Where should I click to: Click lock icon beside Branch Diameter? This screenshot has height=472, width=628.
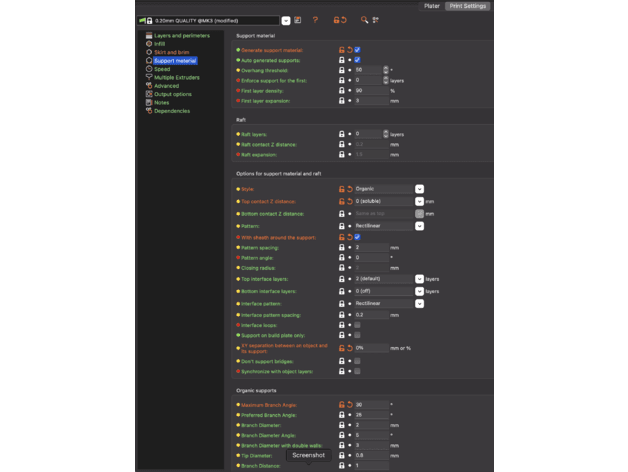coord(342,425)
